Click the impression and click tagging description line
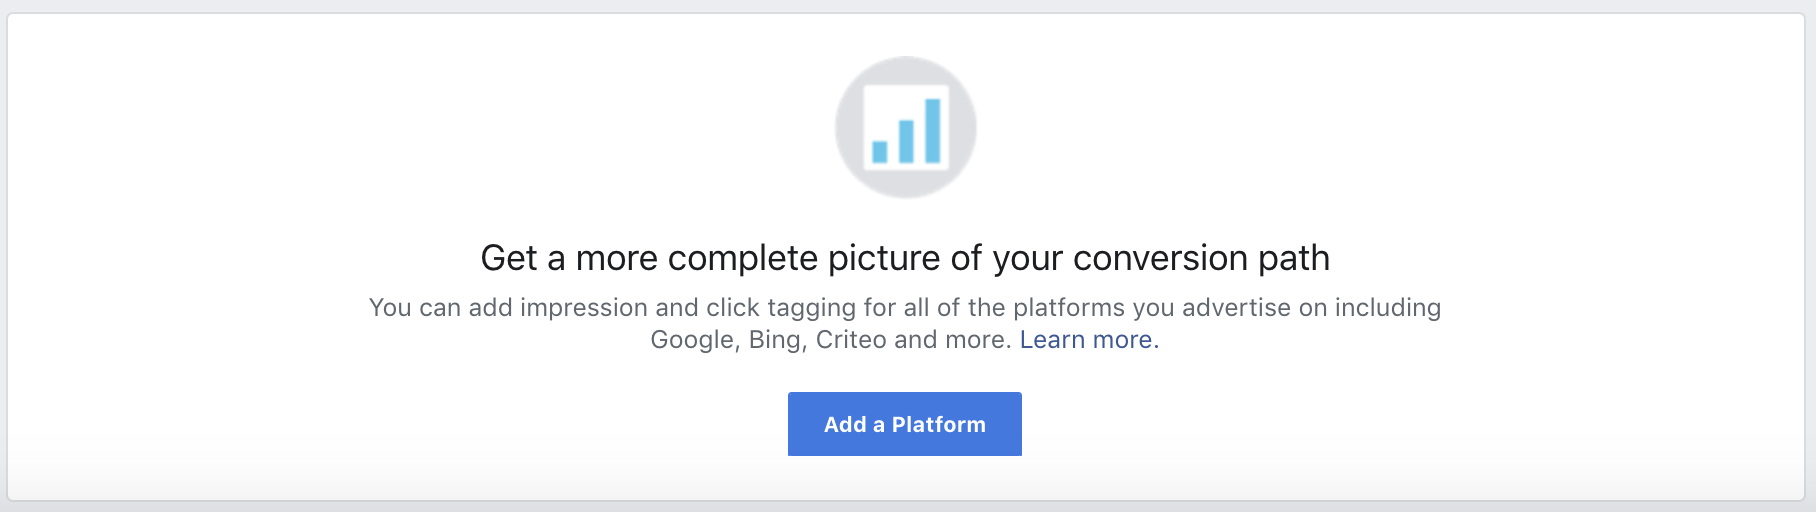The height and width of the screenshot is (512, 1816). tap(905, 308)
